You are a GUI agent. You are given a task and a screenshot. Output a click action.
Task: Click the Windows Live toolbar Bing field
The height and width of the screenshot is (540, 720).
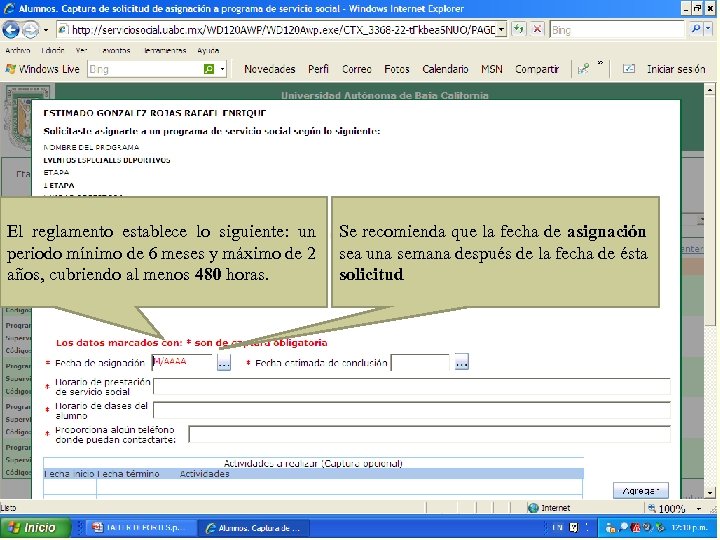(x=144, y=69)
